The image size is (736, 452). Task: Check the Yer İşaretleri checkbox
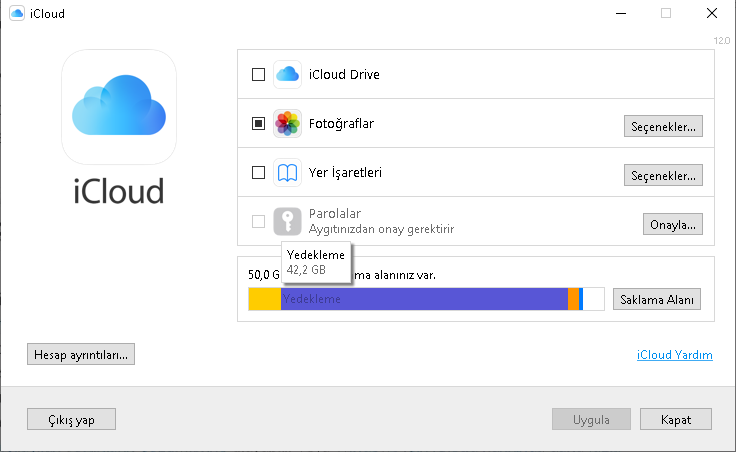(x=258, y=173)
